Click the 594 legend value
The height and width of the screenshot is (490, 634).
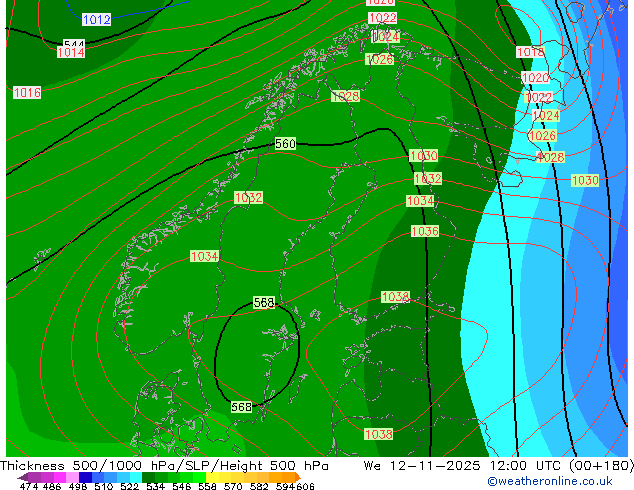(285, 486)
